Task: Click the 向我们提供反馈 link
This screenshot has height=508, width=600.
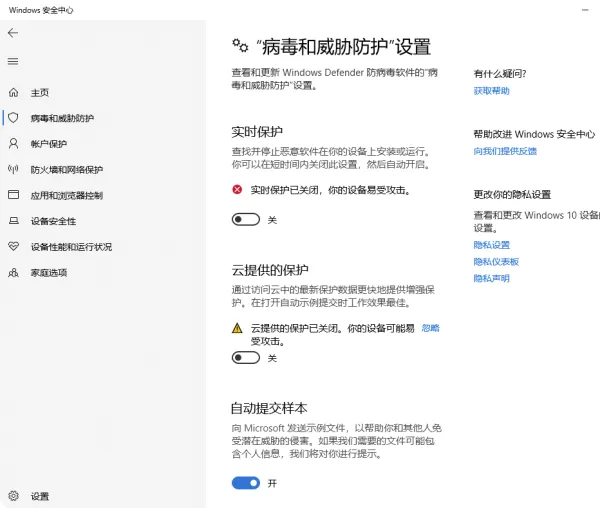Action: click(x=505, y=151)
